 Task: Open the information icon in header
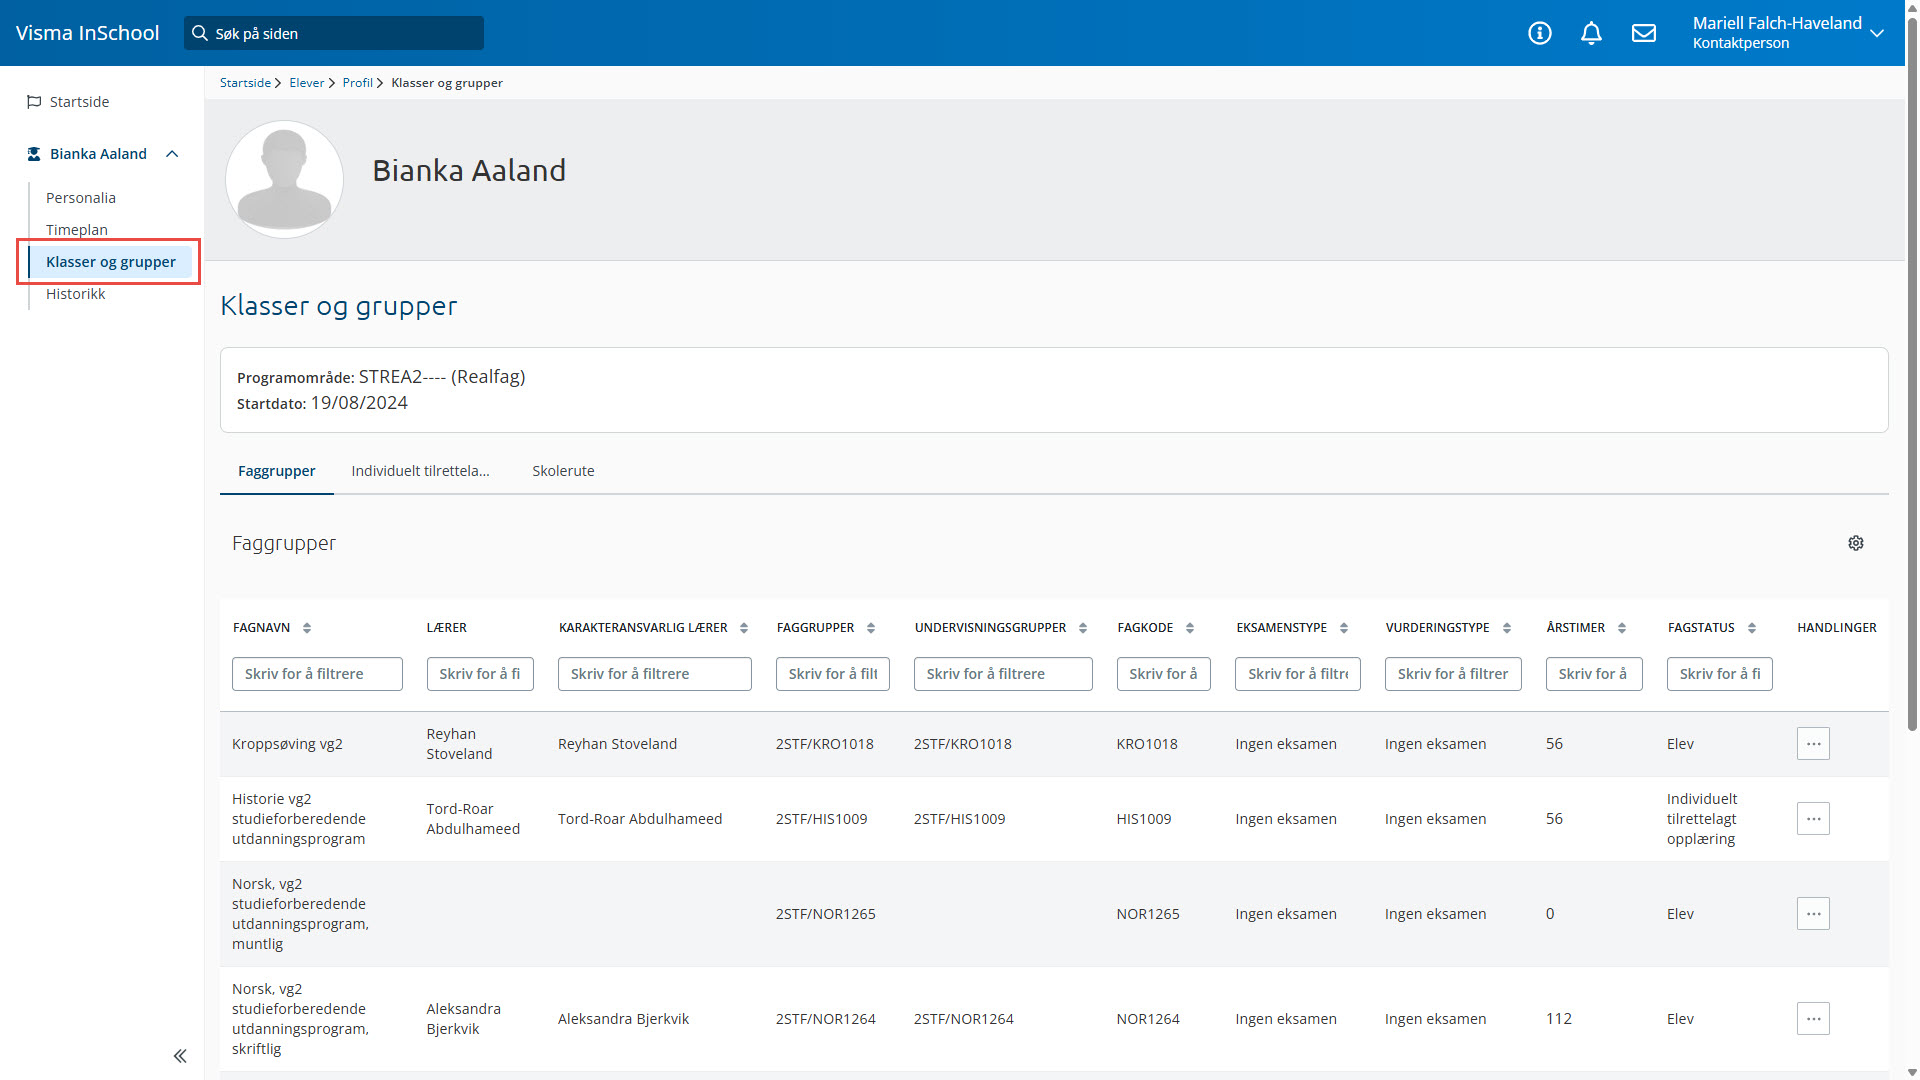pos(1540,33)
